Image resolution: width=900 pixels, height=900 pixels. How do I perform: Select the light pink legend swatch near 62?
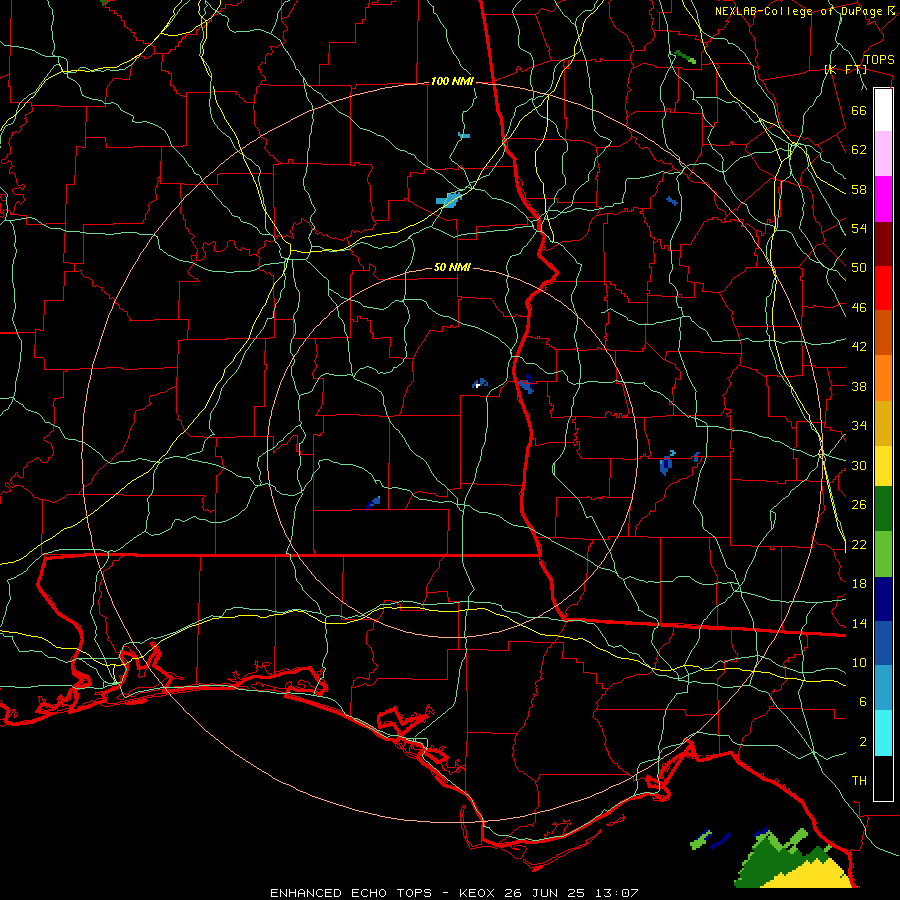(x=883, y=153)
